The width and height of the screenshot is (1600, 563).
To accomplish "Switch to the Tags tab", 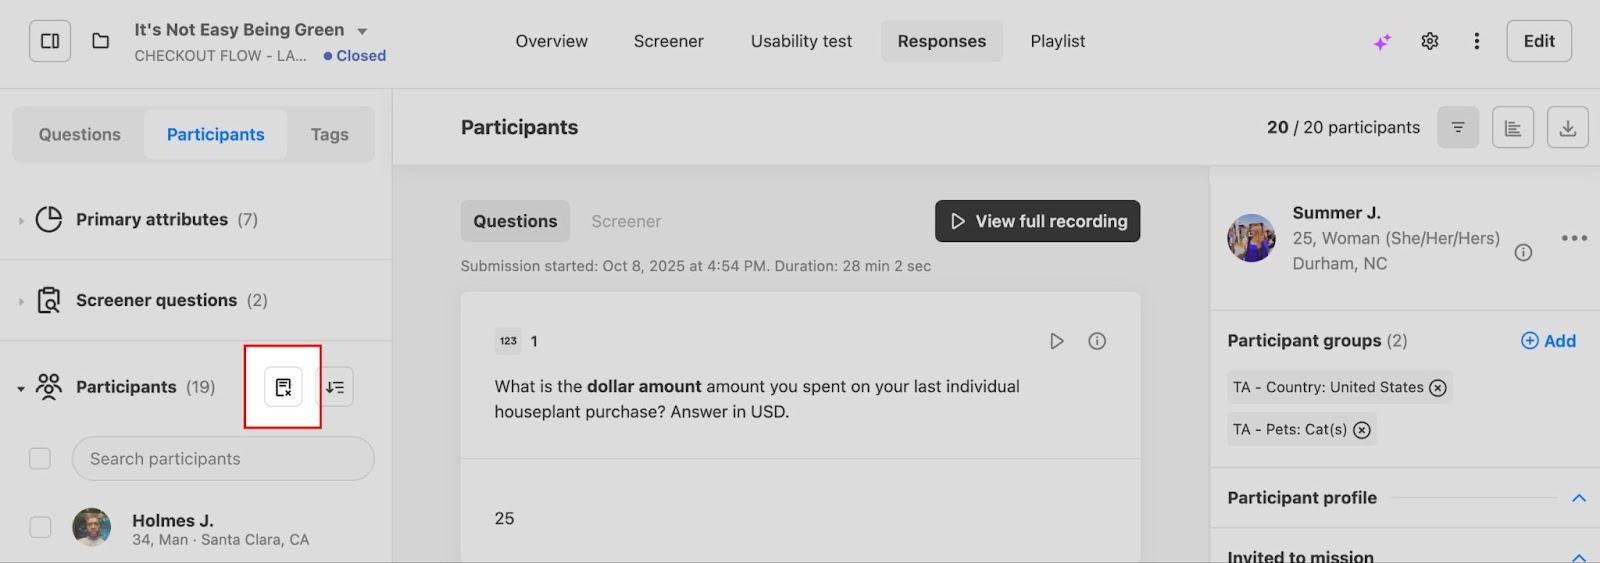I will point(329,135).
